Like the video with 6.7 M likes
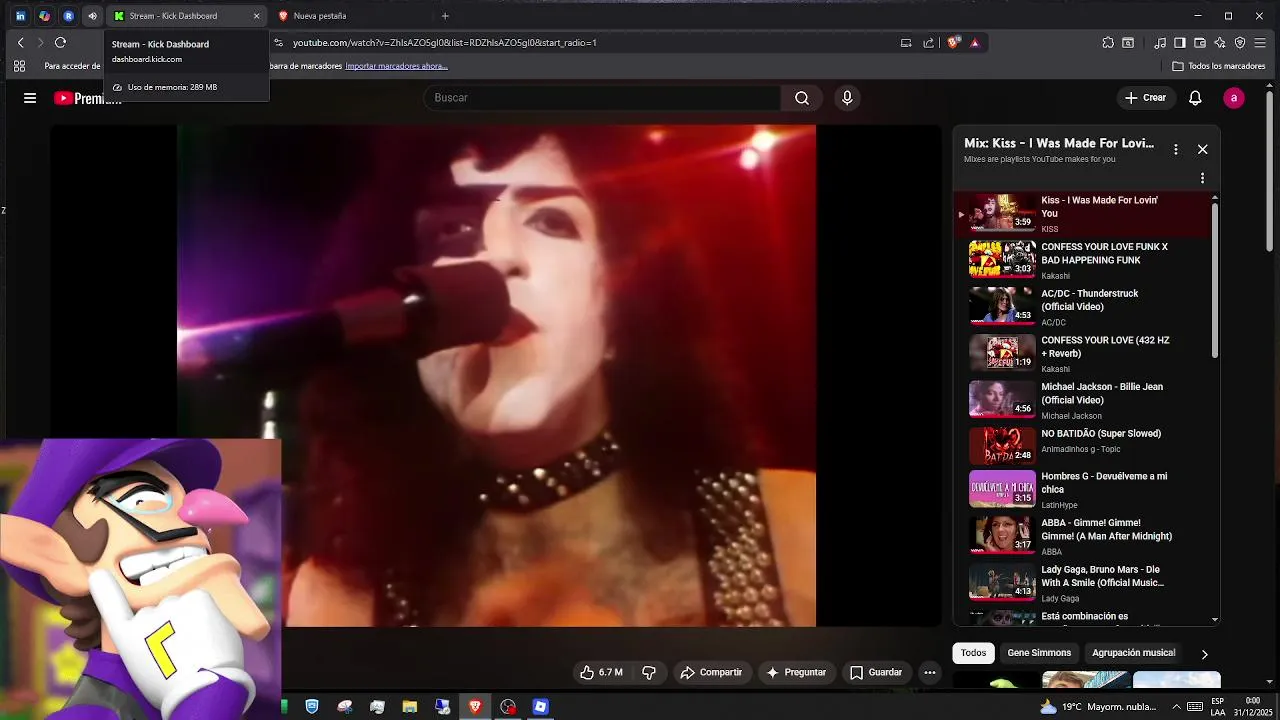 click(x=601, y=673)
